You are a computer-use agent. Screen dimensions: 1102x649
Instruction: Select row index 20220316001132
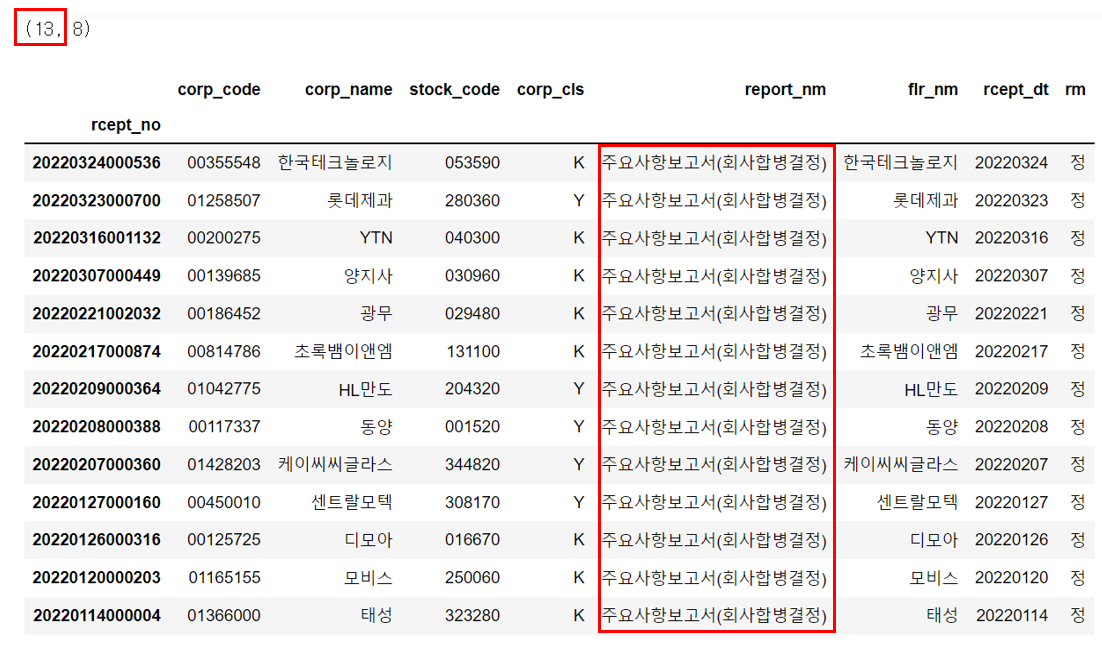(96, 238)
